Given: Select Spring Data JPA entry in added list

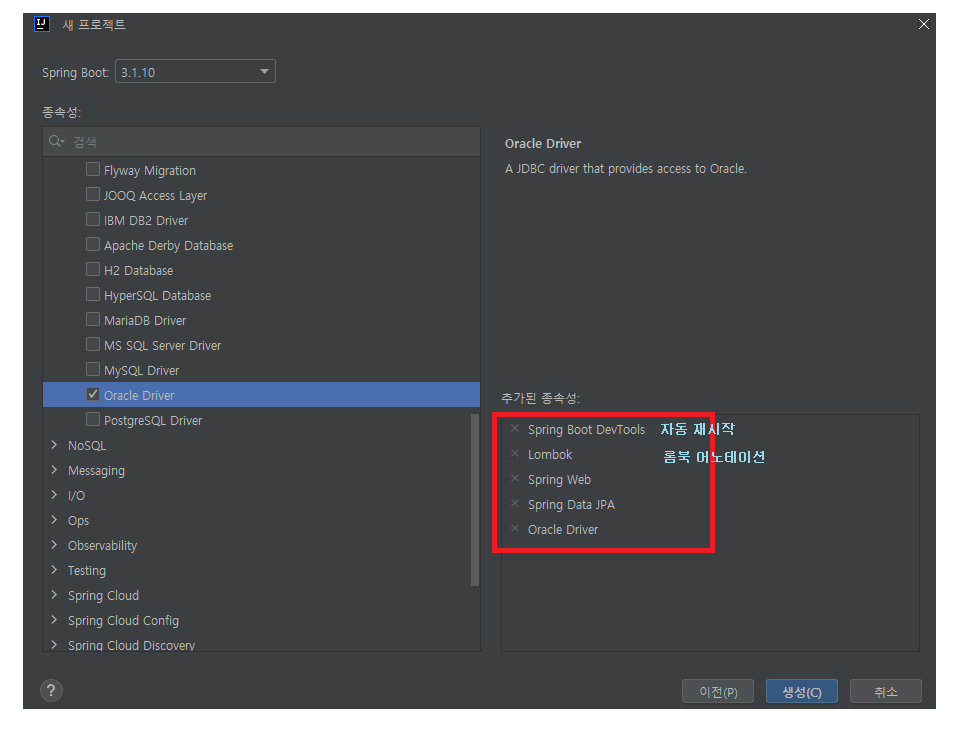Looking at the screenshot, I should coord(571,504).
